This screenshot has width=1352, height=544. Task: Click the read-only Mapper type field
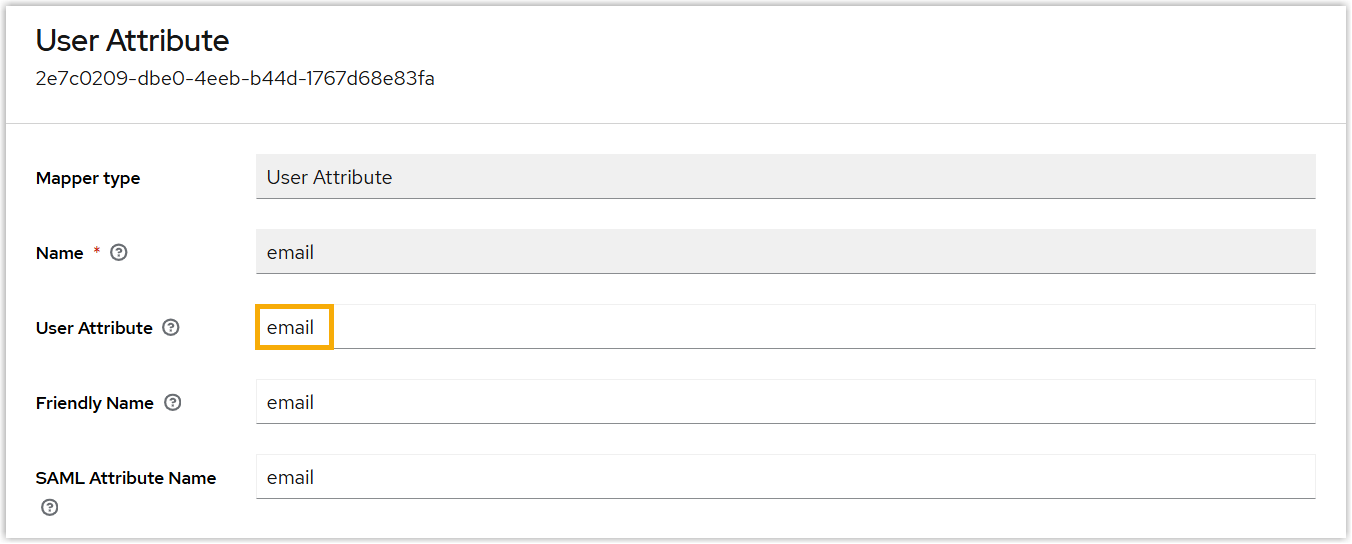(785, 177)
